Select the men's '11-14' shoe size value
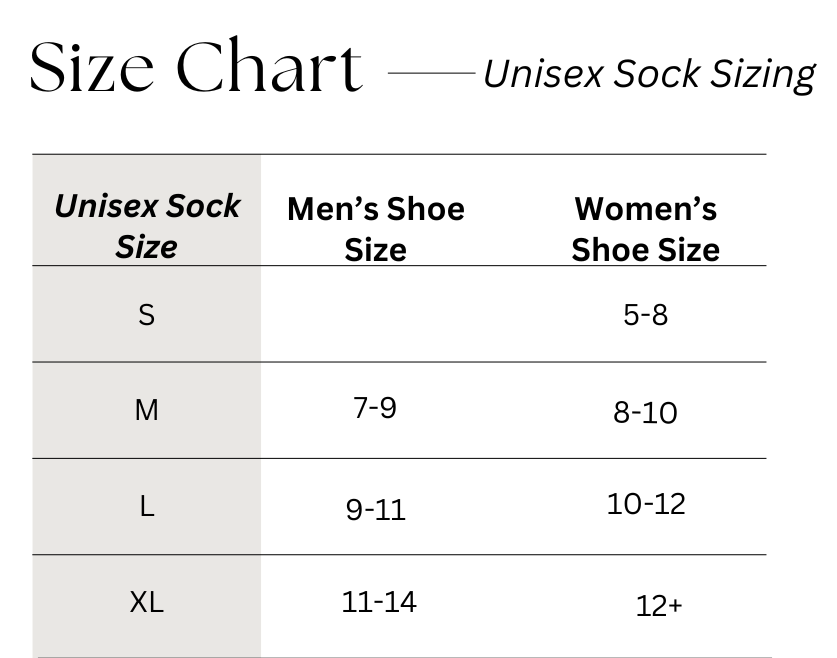The image size is (837, 658). (x=379, y=603)
